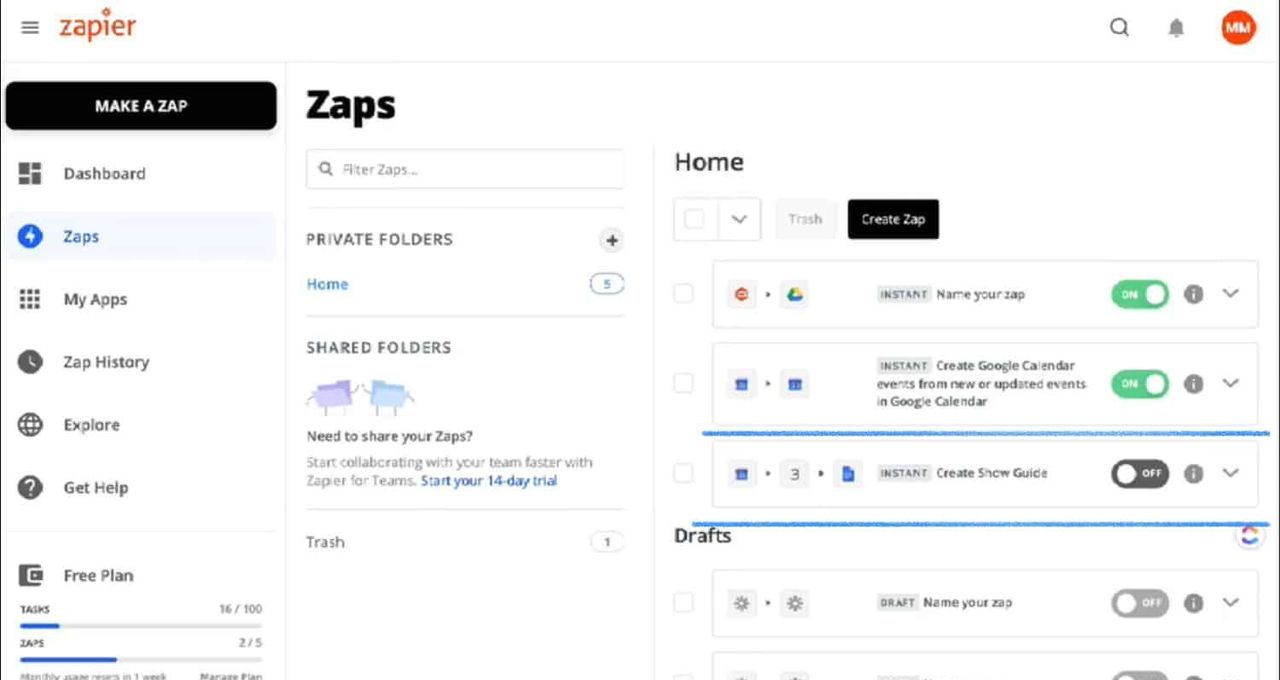The image size is (1280, 680).
Task: Open the MM user avatar menu
Action: click(1238, 28)
